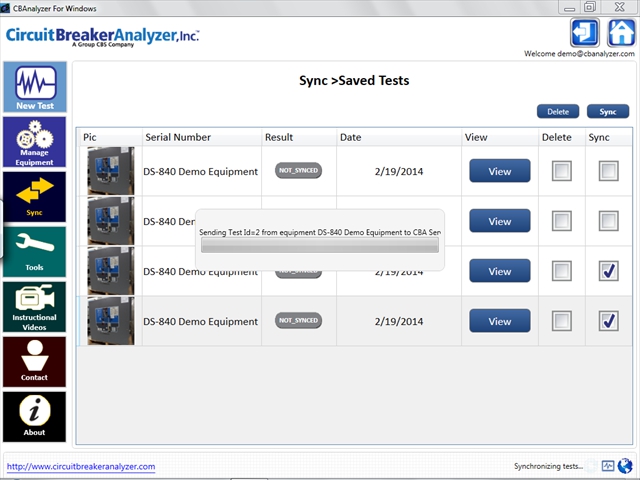
Task: Select the Sync sidebar icon
Action: (35, 197)
